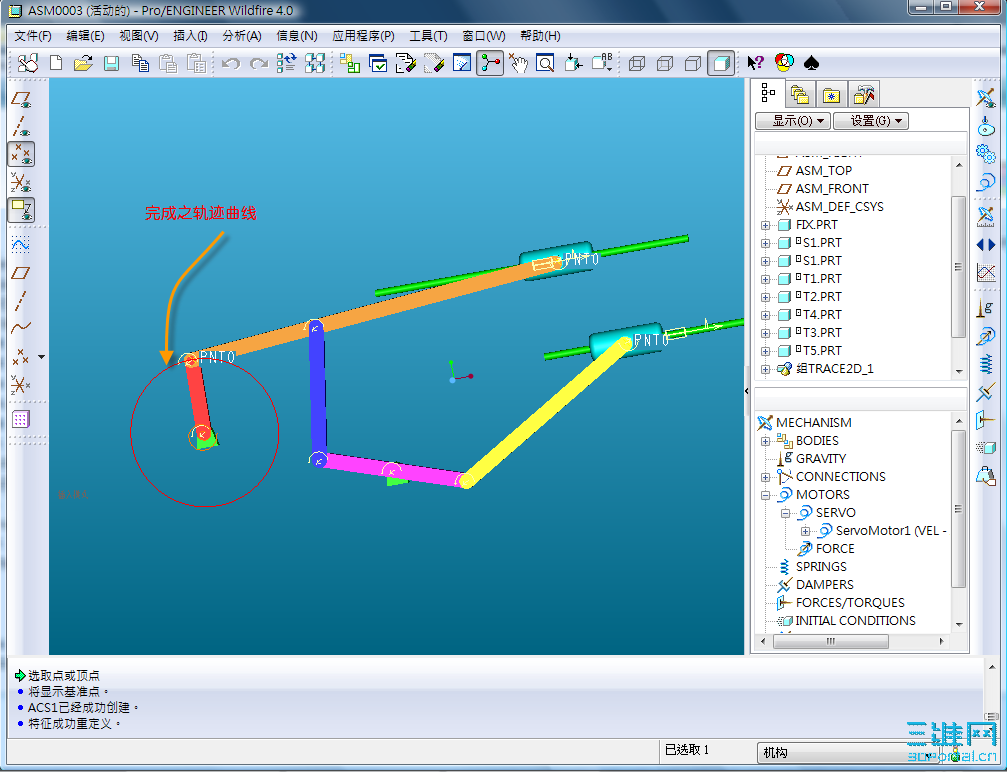Viewport: 1007px width, 772px height.
Task: Toggle datum axes display
Action: coord(21,127)
